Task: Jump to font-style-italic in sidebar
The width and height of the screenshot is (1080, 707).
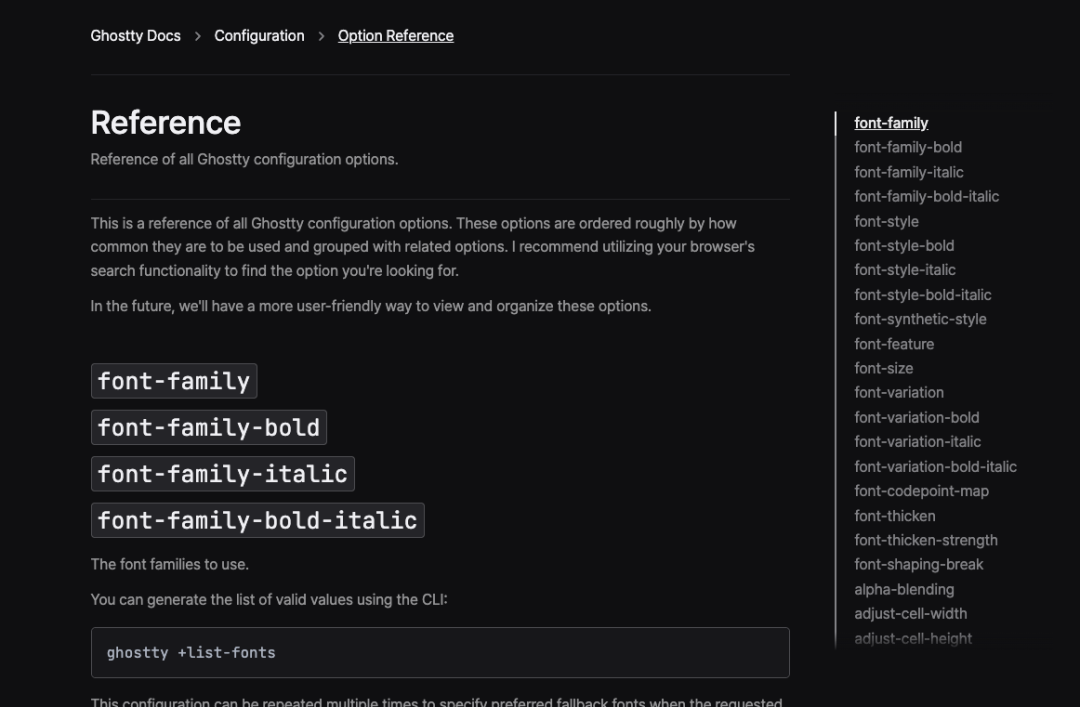Action: pos(905,270)
